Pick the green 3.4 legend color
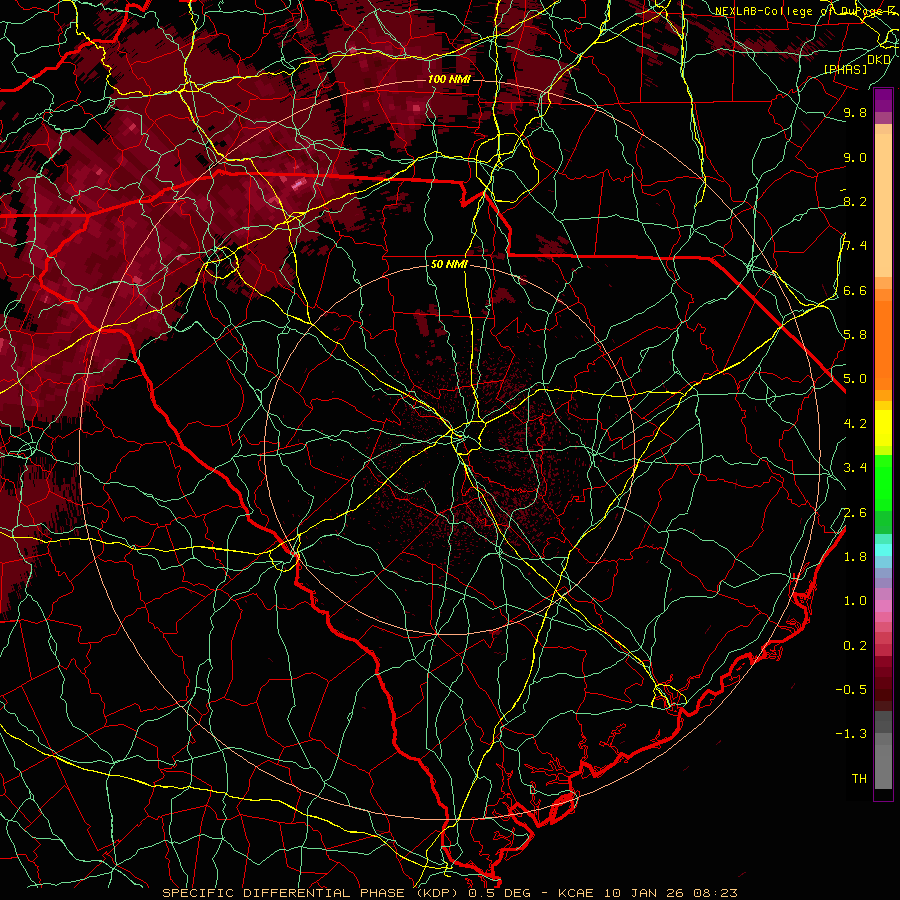Image resolution: width=900 pixels, height=900 pixels. (x=883, y=468)
